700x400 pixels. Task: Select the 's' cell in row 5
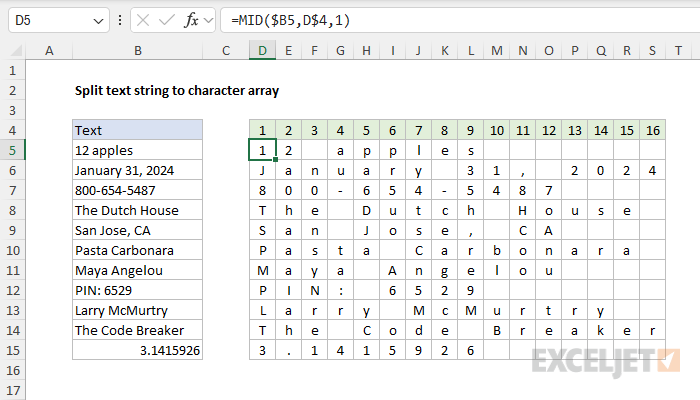pyautogui.click(x=471, y=150)
